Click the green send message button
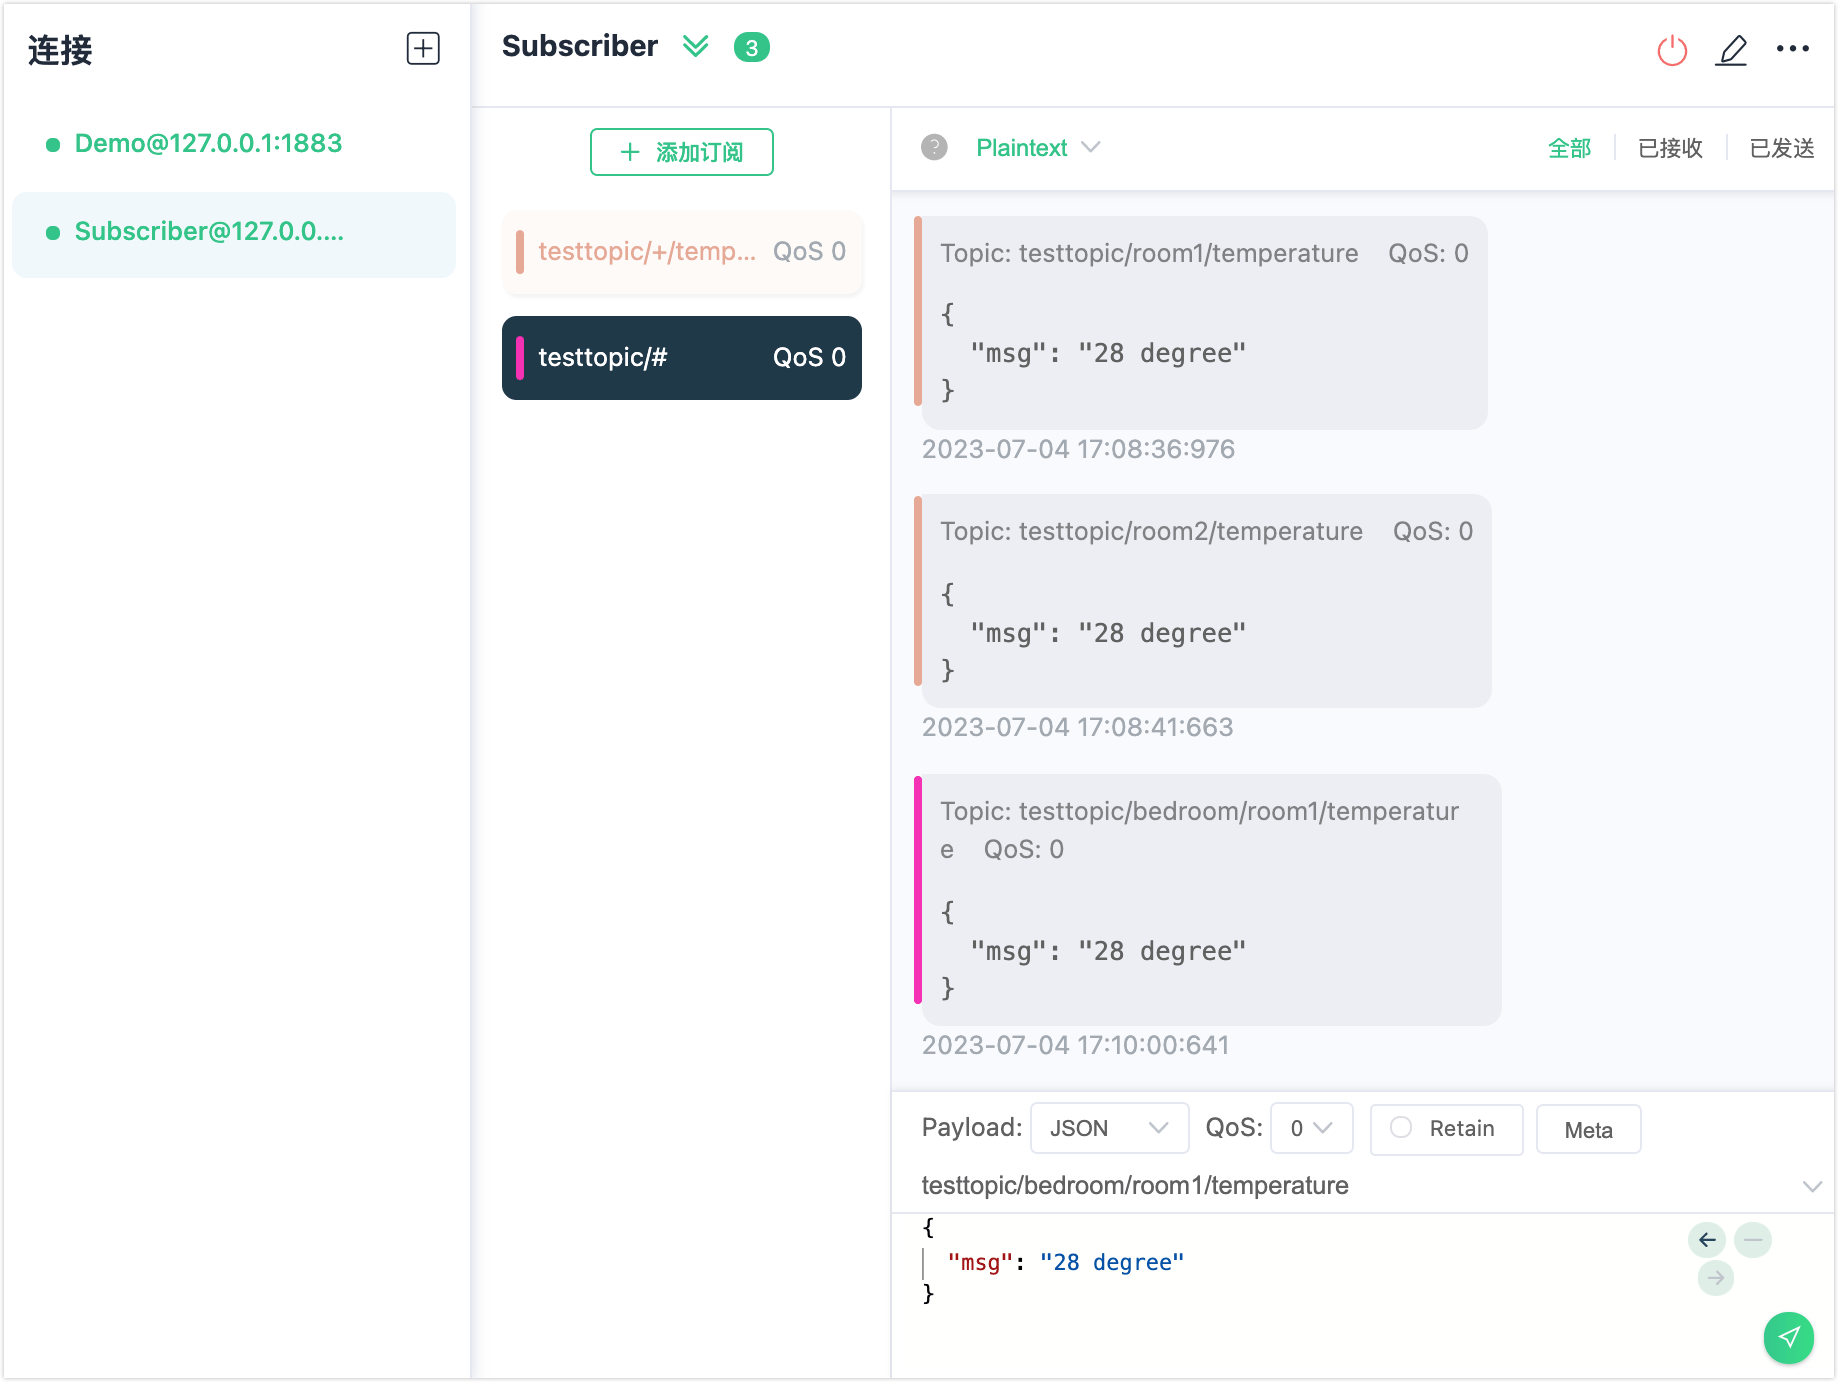1838x1382 pixels. click(1788, 1337)
